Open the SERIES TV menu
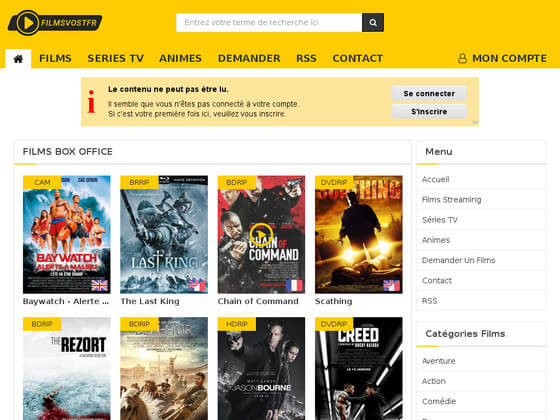This screenshot has width=560, height=420. [x=115, y=58]
